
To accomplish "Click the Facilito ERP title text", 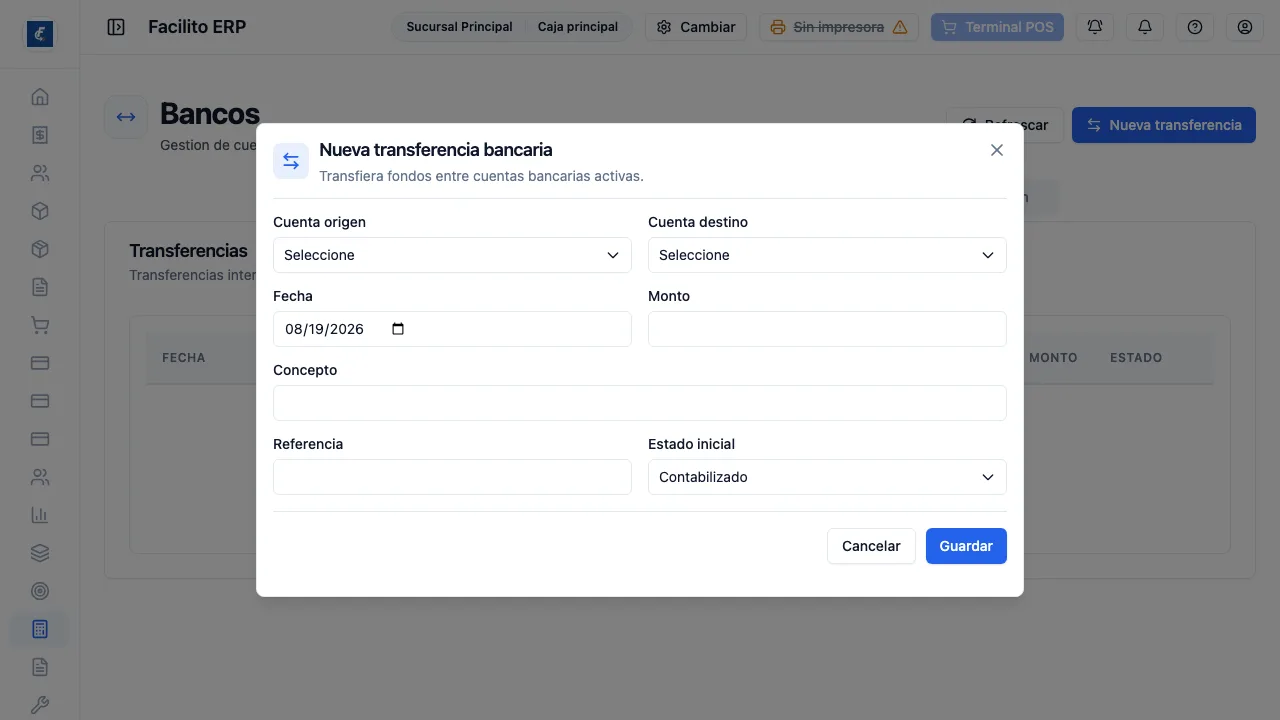I will click(197, 27).
